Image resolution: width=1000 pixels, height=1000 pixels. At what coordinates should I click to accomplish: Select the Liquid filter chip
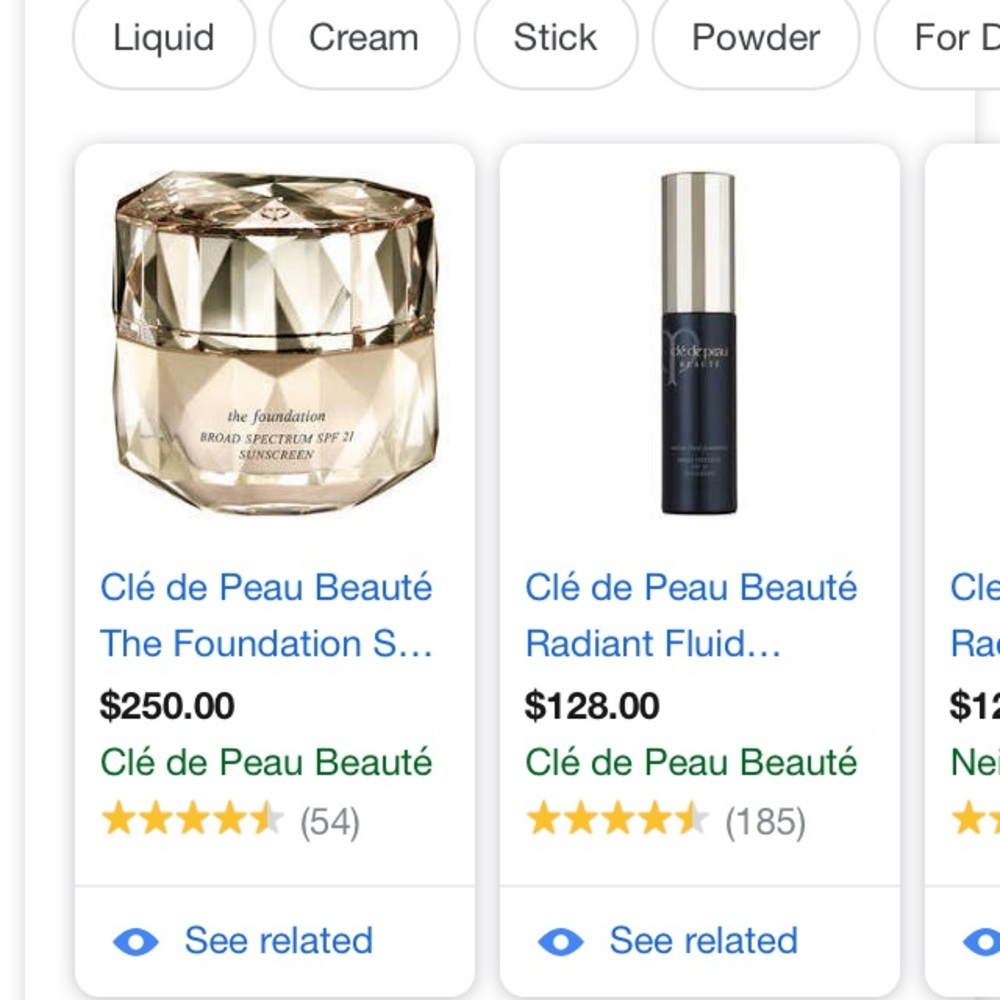(163, 39)
